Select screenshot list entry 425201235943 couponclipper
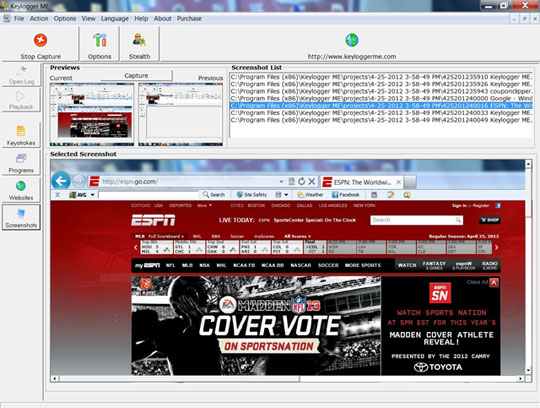 (381, 91)
